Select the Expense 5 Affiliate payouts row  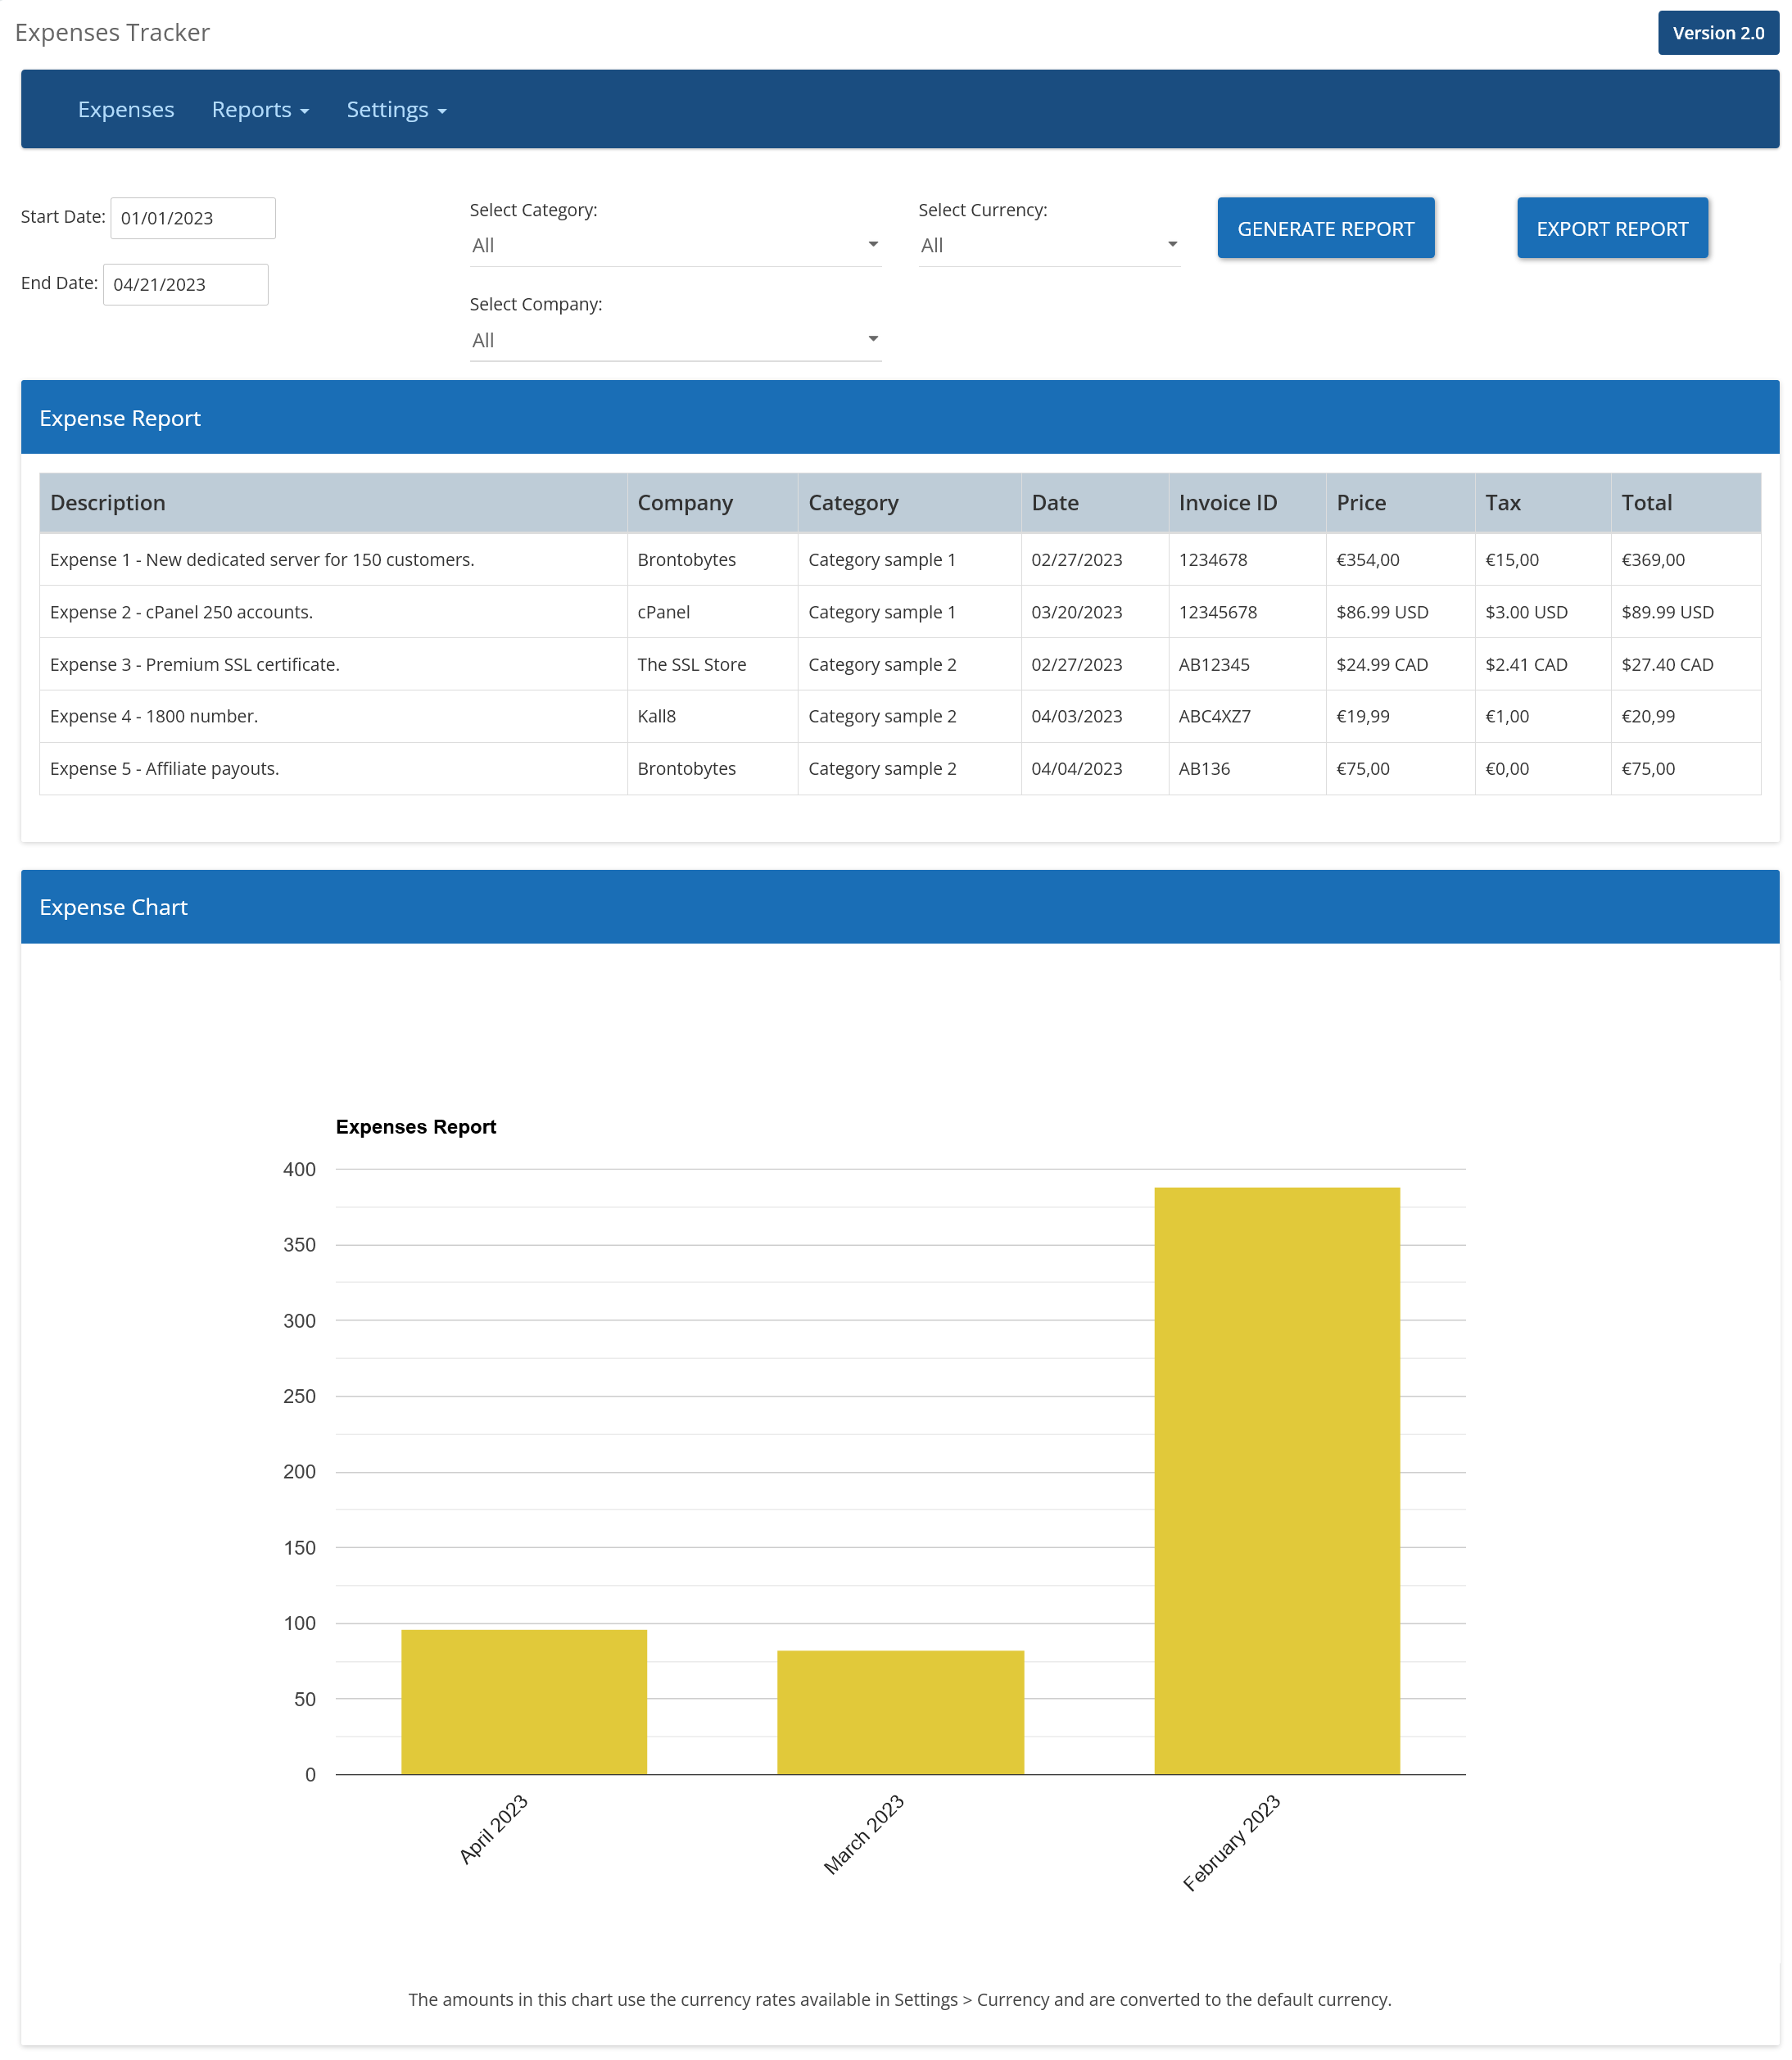164,768
